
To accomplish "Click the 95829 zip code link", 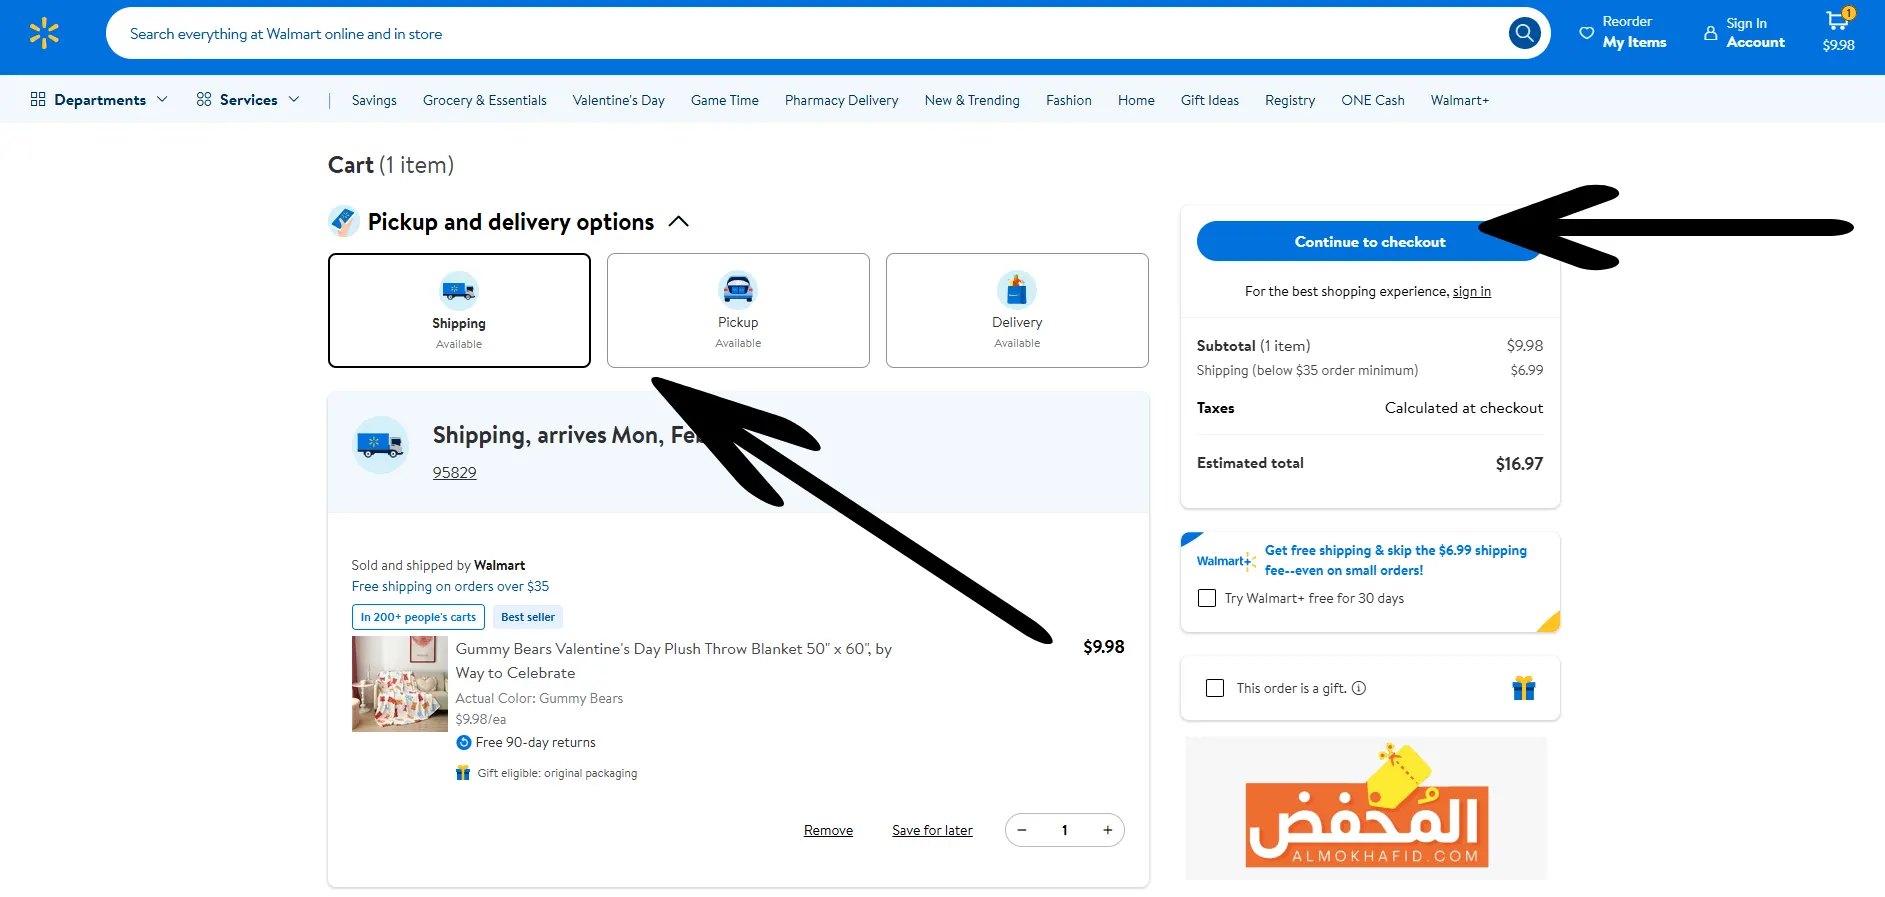I will [455, 472].
